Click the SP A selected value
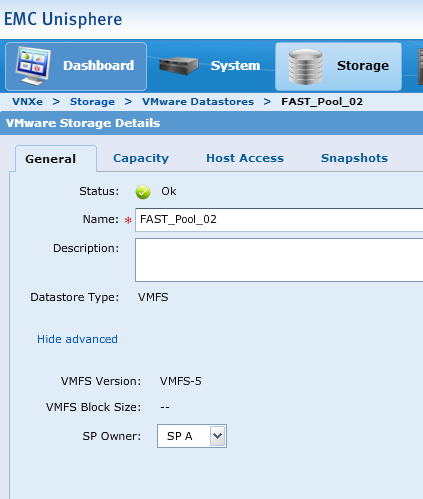 [180, 436]
